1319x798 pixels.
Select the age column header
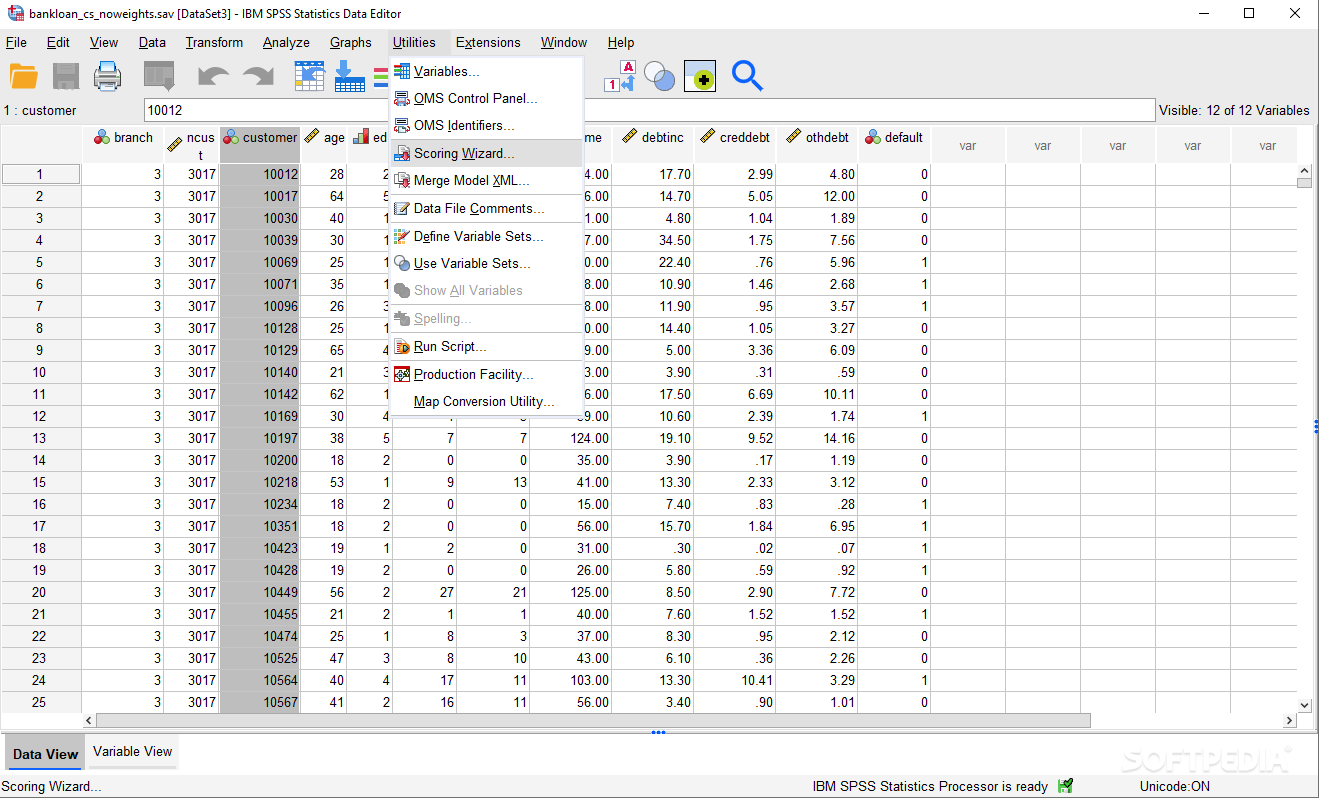(x=323, y=145)
